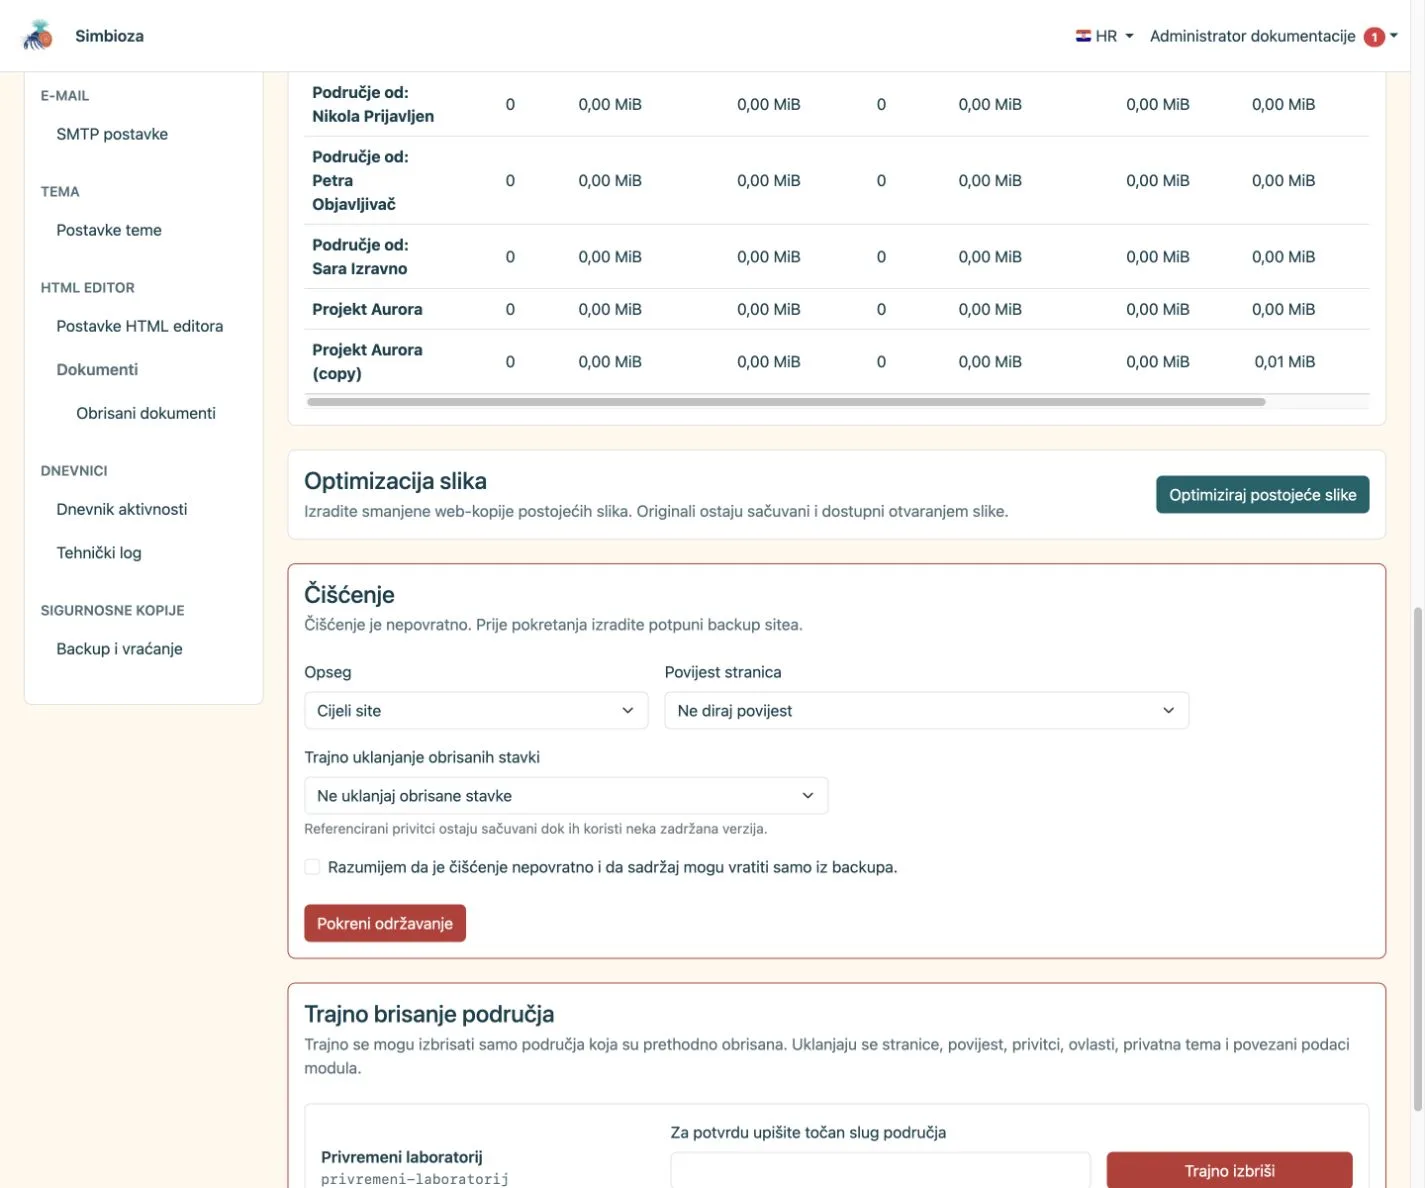Open the Administrator dokumentacije user menu
Screen dimensions: 1425x1188
[x=1273, y=36]
